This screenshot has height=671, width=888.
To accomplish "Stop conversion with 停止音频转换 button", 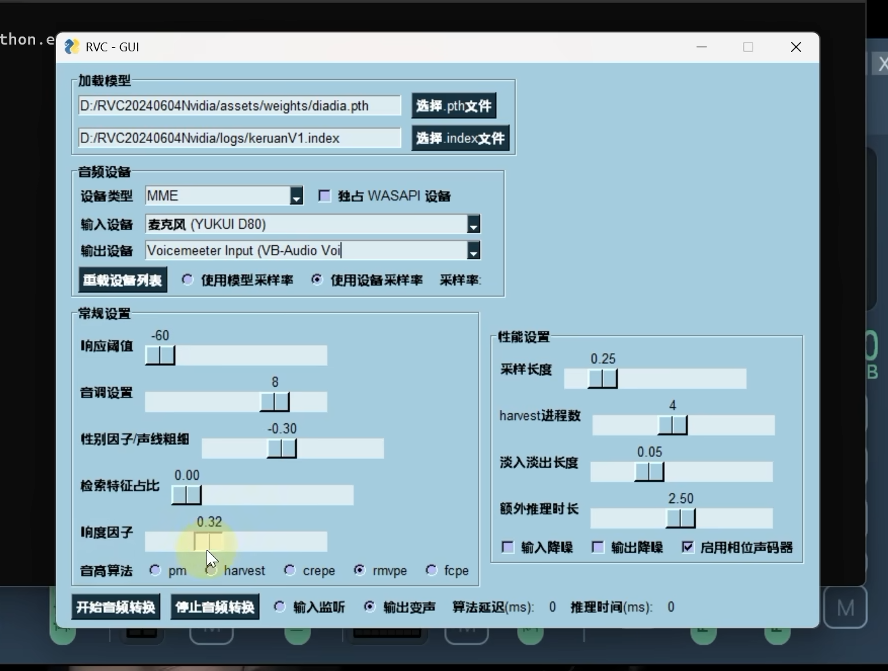I will coord(215,607).
